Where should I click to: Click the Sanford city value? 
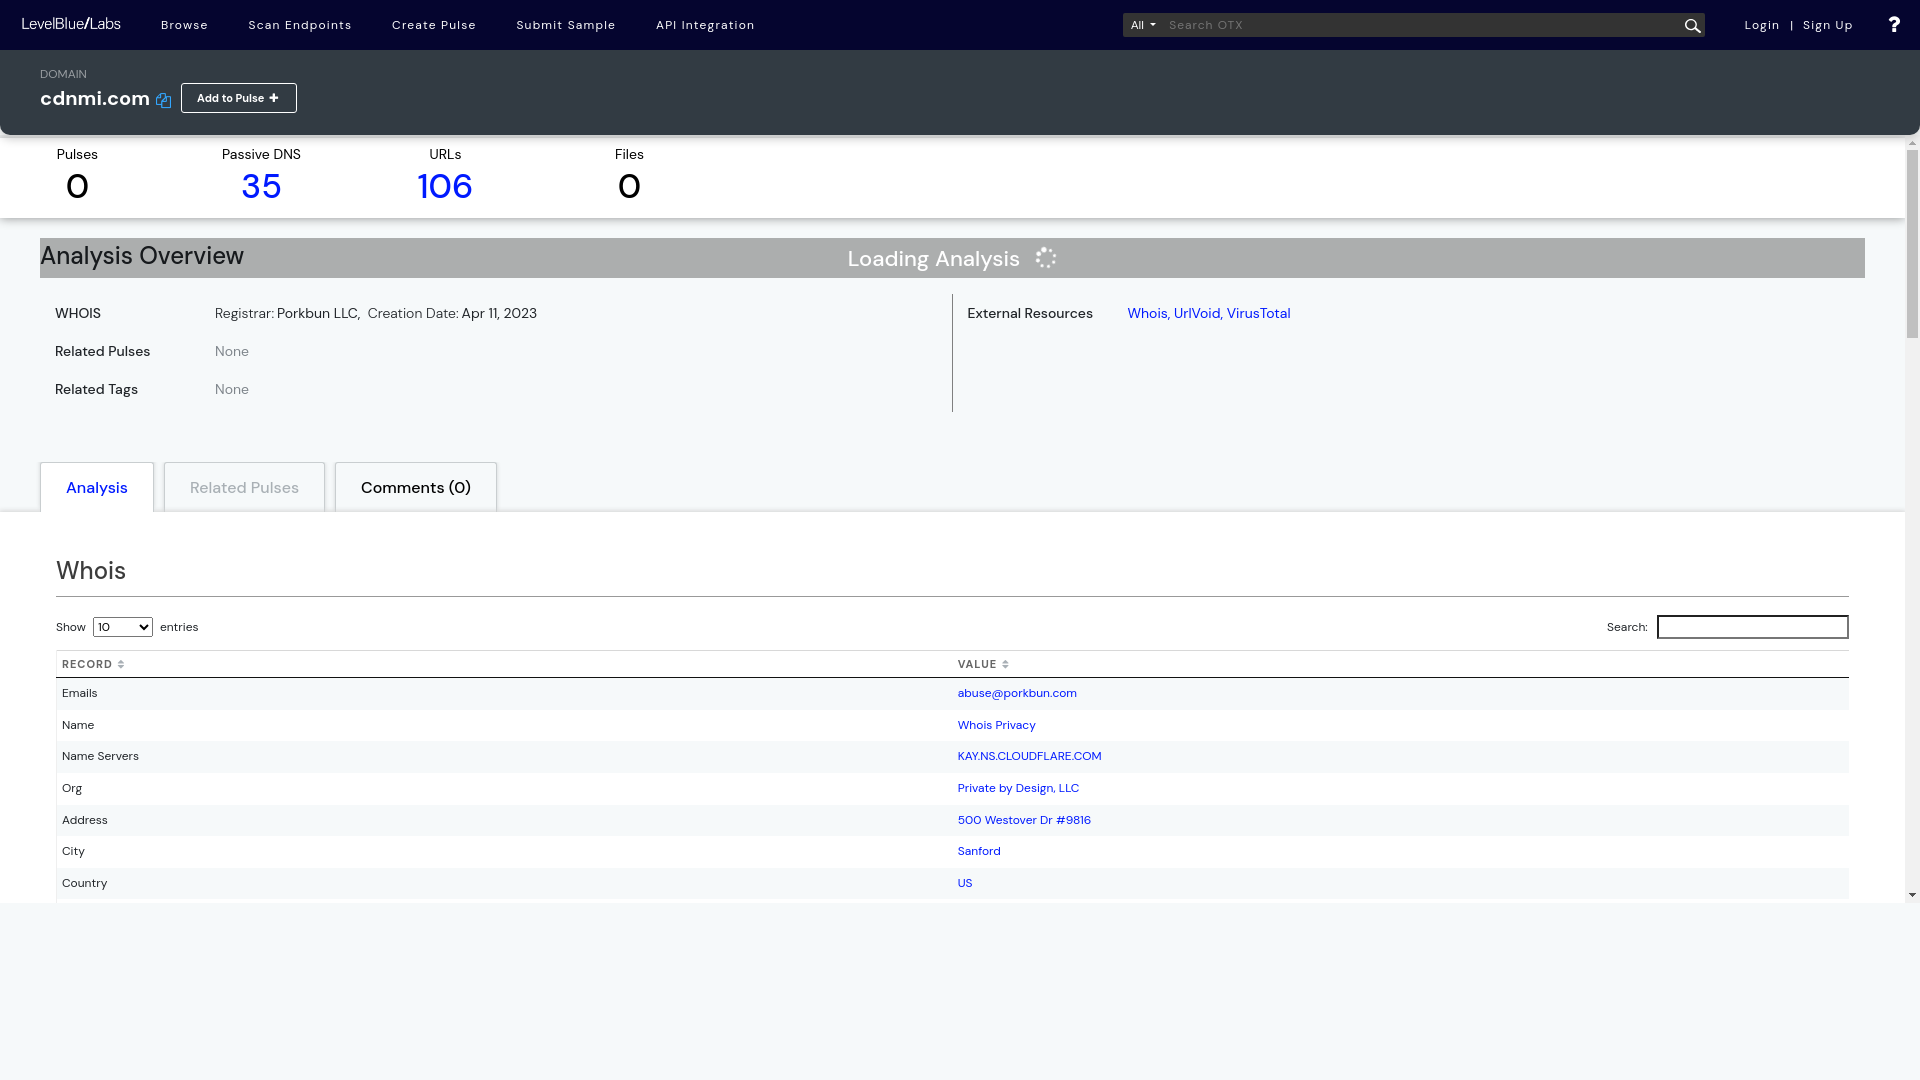click(979, 851)
